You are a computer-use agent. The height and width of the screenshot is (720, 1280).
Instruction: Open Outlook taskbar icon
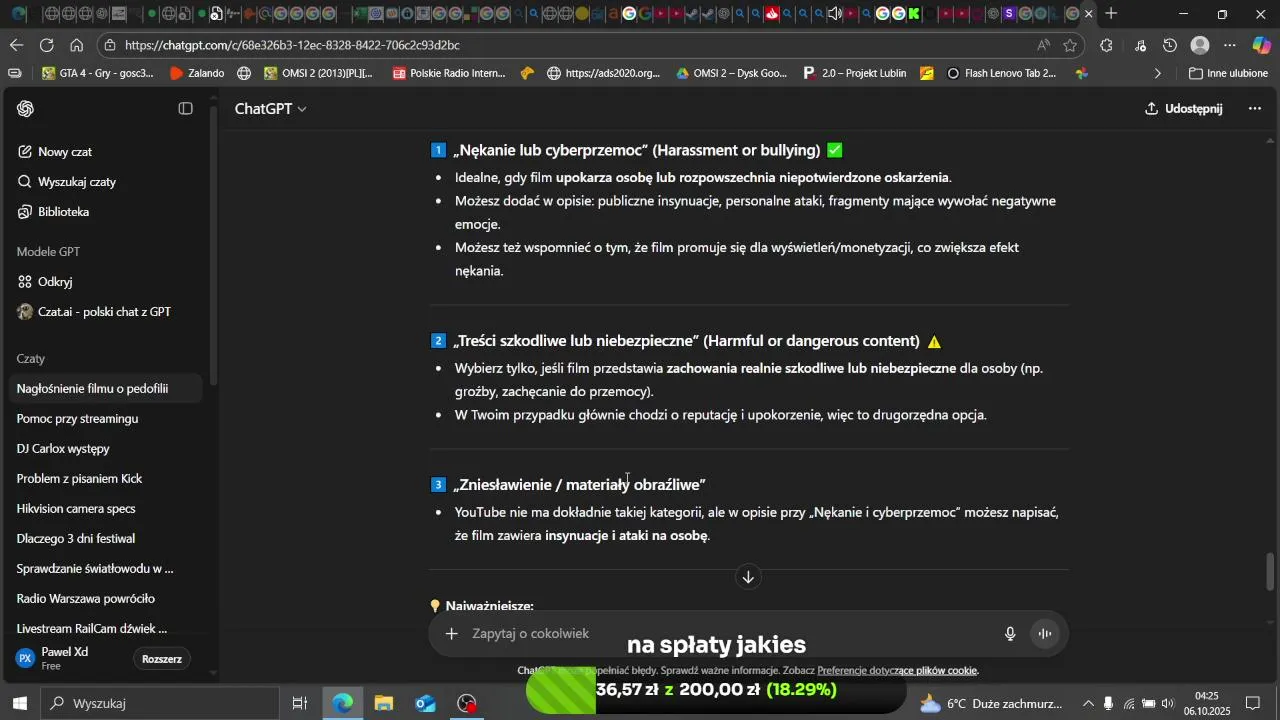[426, 704]
